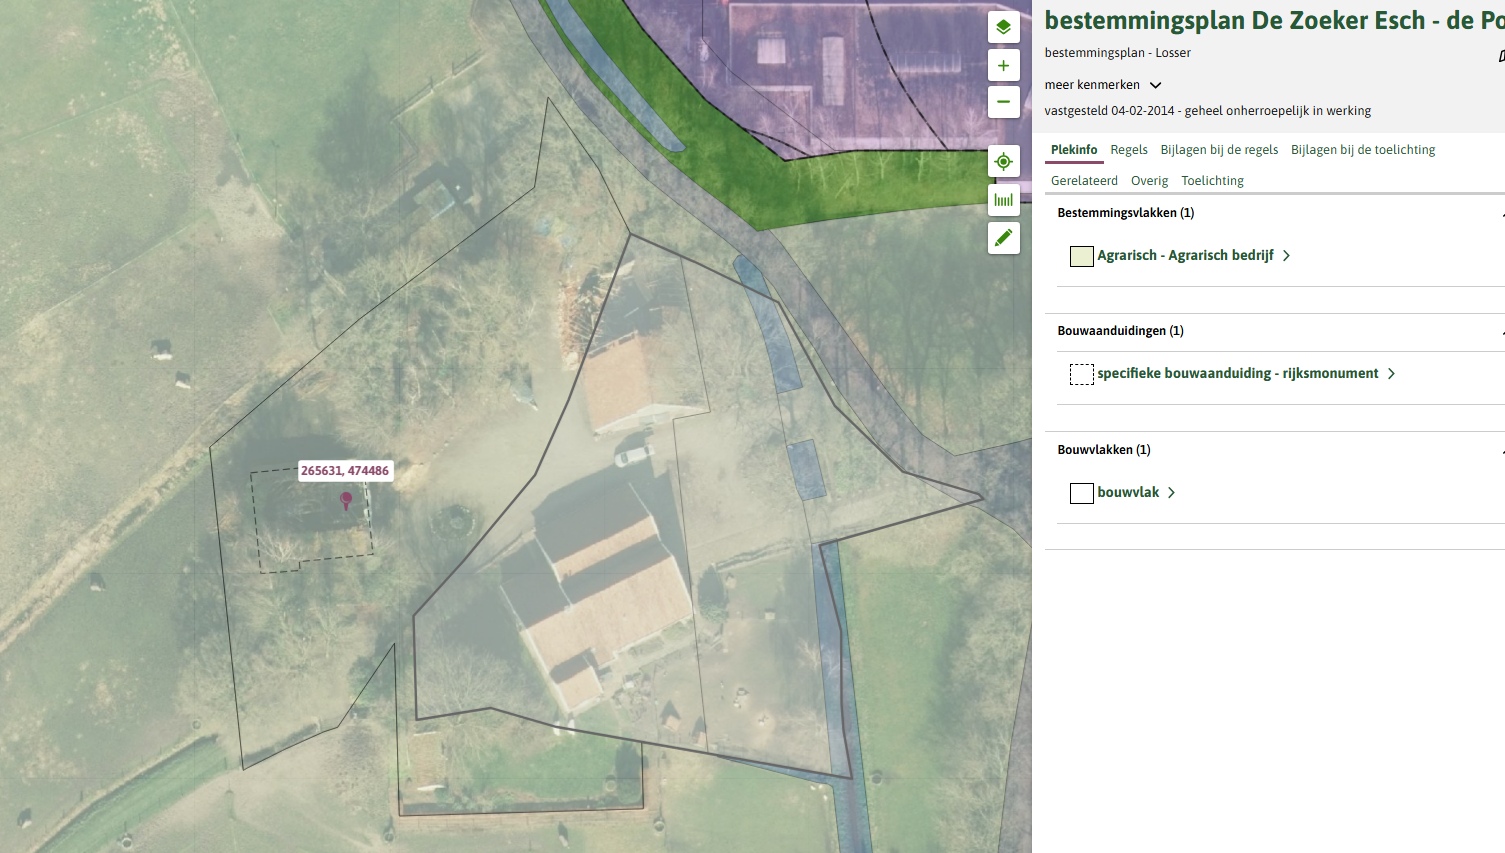The image size is (1505, 853).
Task: Activate the measure ruler tool
Action: tap(1003, 200)
